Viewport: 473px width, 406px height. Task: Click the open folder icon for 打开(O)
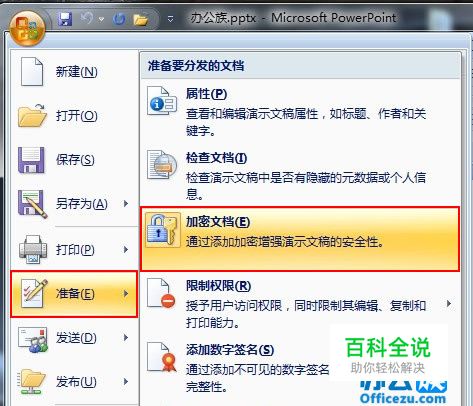click(x=32, y=115)
